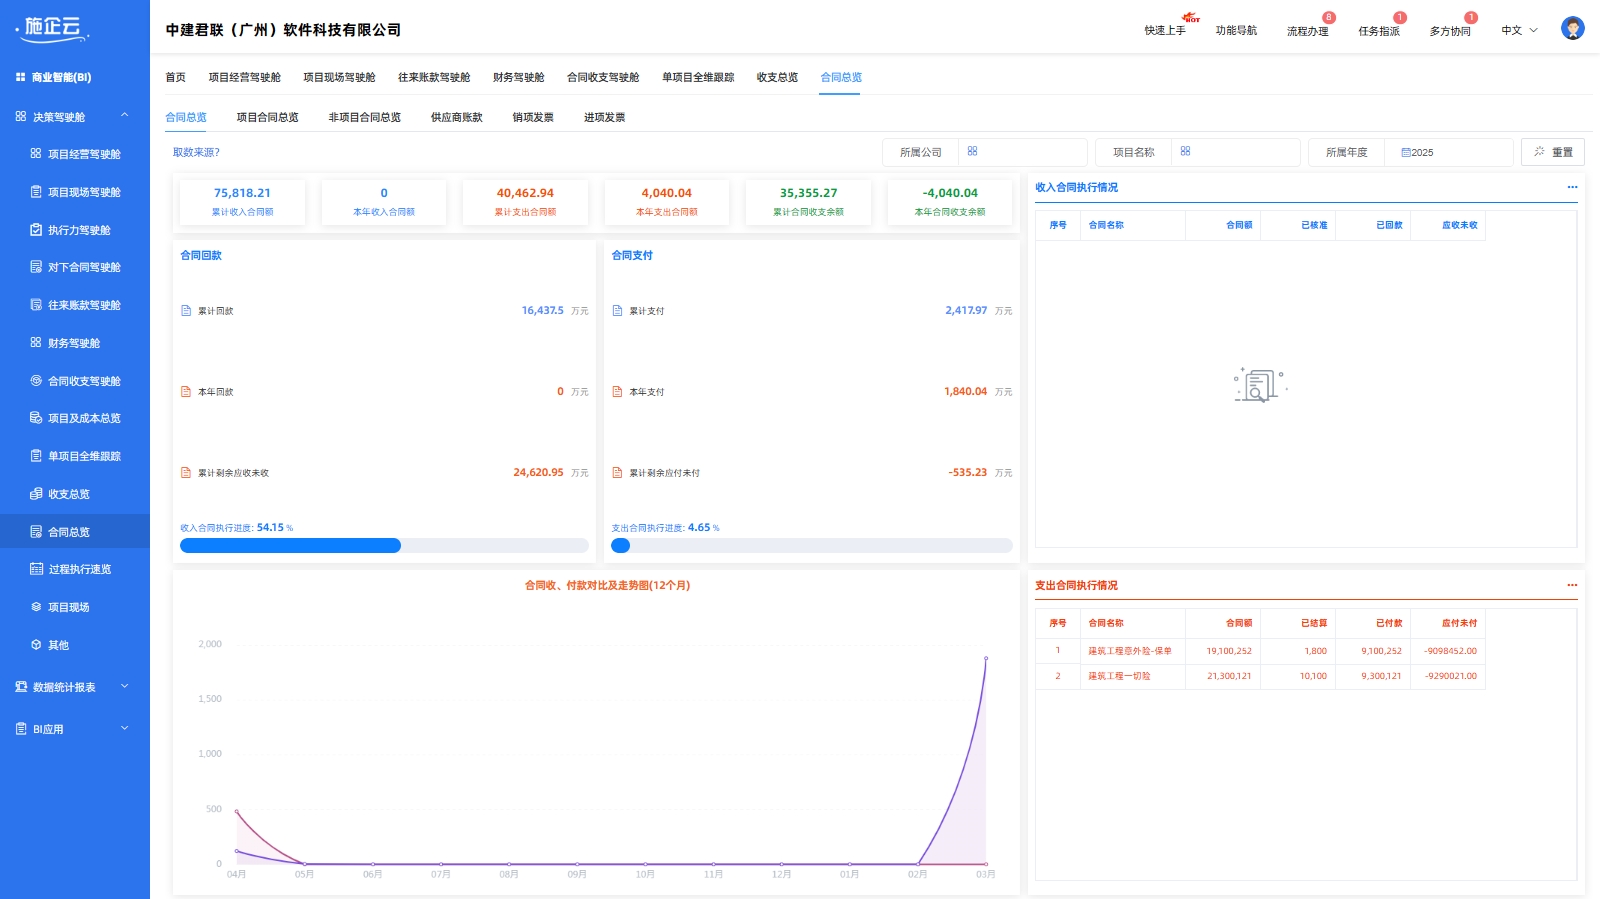Click the 累计剩余应收未收 value 24,620.95
The width and height of the screenshot is (1600, 899).
coord(538,473)
